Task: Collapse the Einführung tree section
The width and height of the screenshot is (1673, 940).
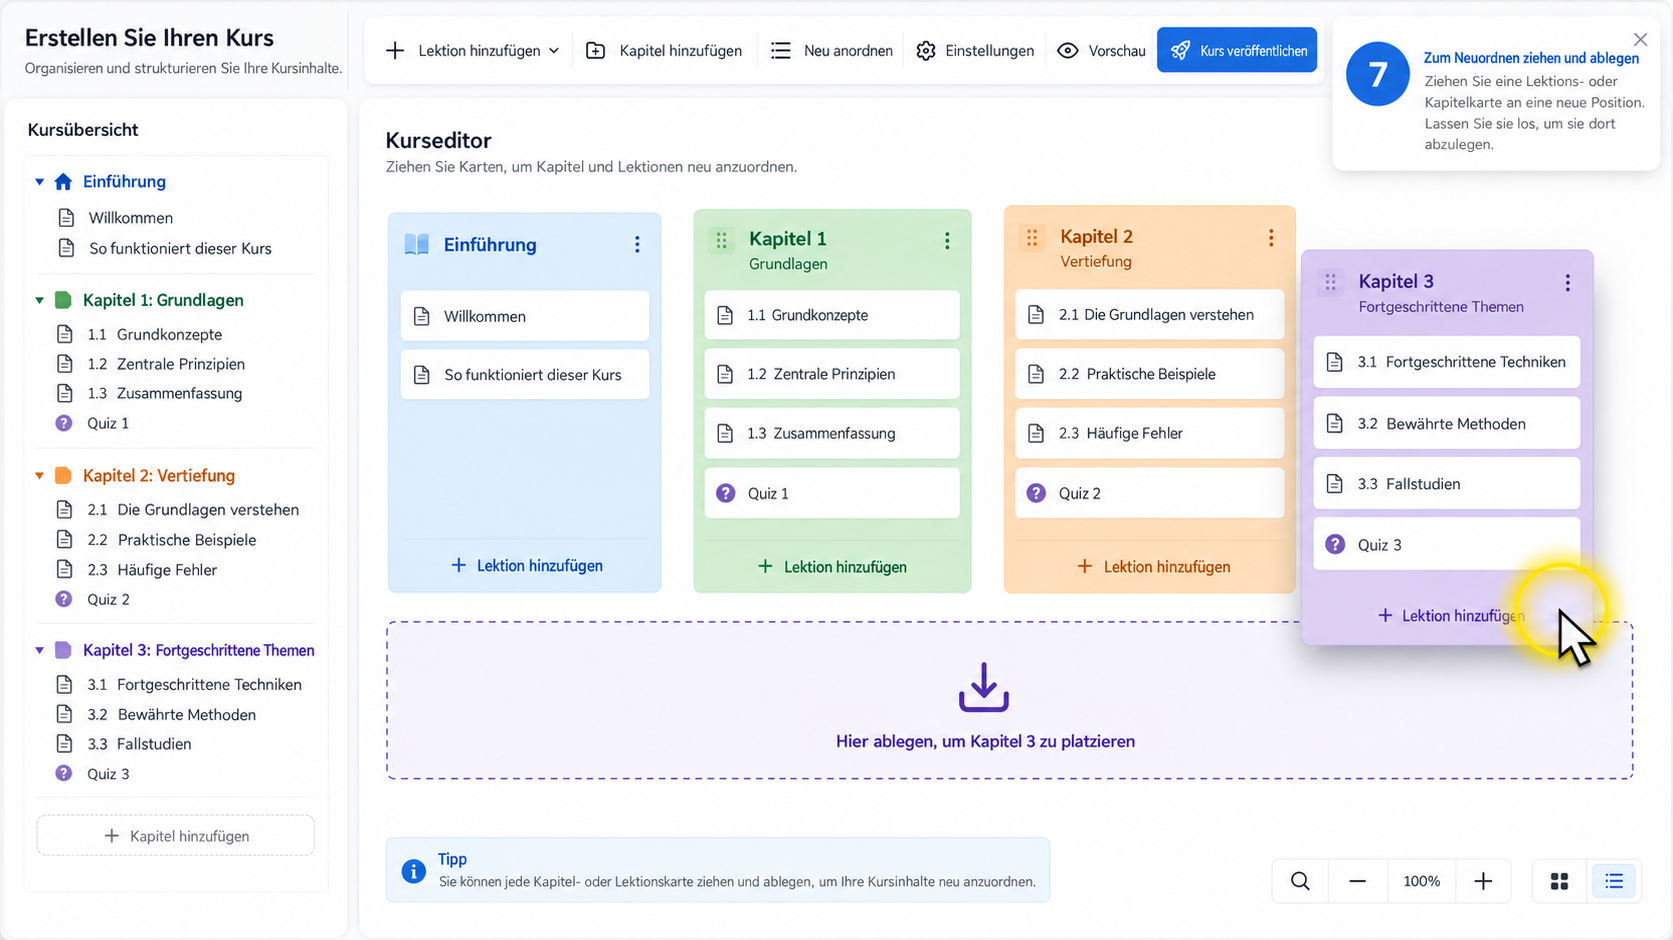Action: tap(40, 182)
